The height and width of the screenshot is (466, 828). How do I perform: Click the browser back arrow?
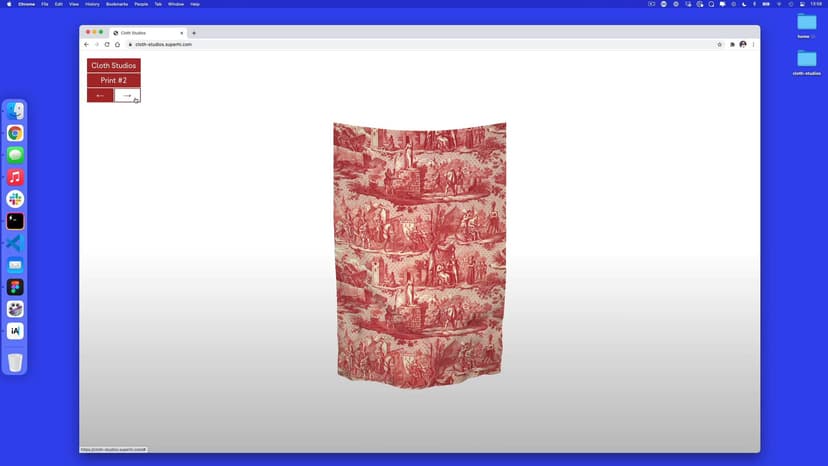[x=87, y=44]
